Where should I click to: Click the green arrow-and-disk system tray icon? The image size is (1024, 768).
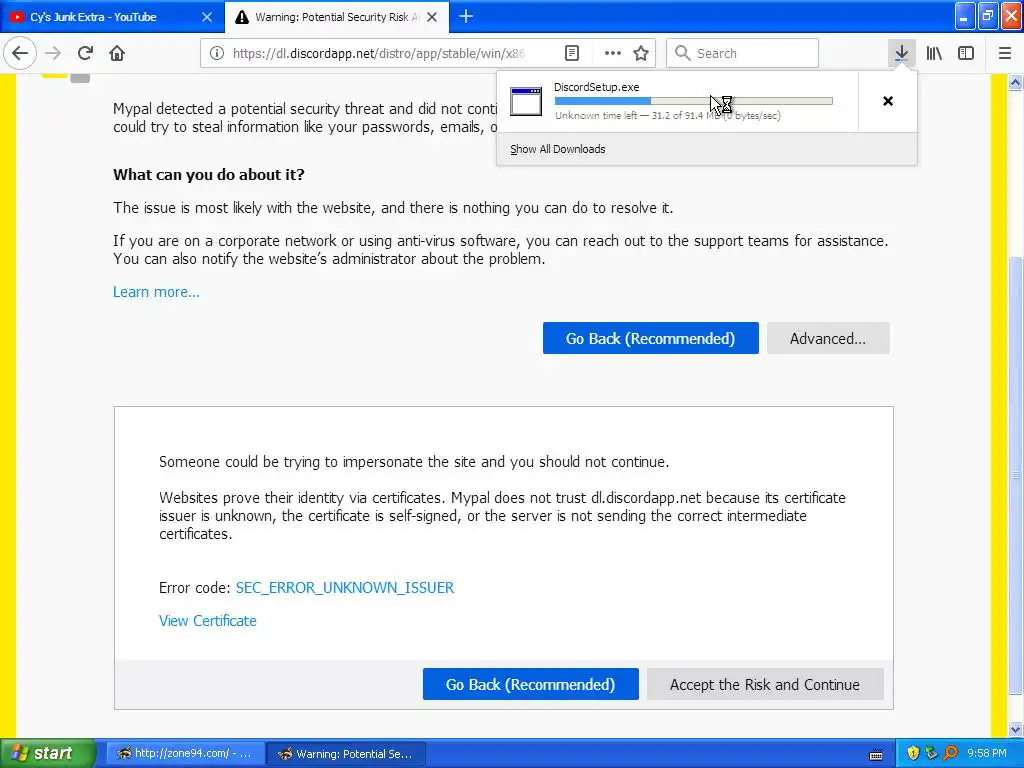[931, 753]
